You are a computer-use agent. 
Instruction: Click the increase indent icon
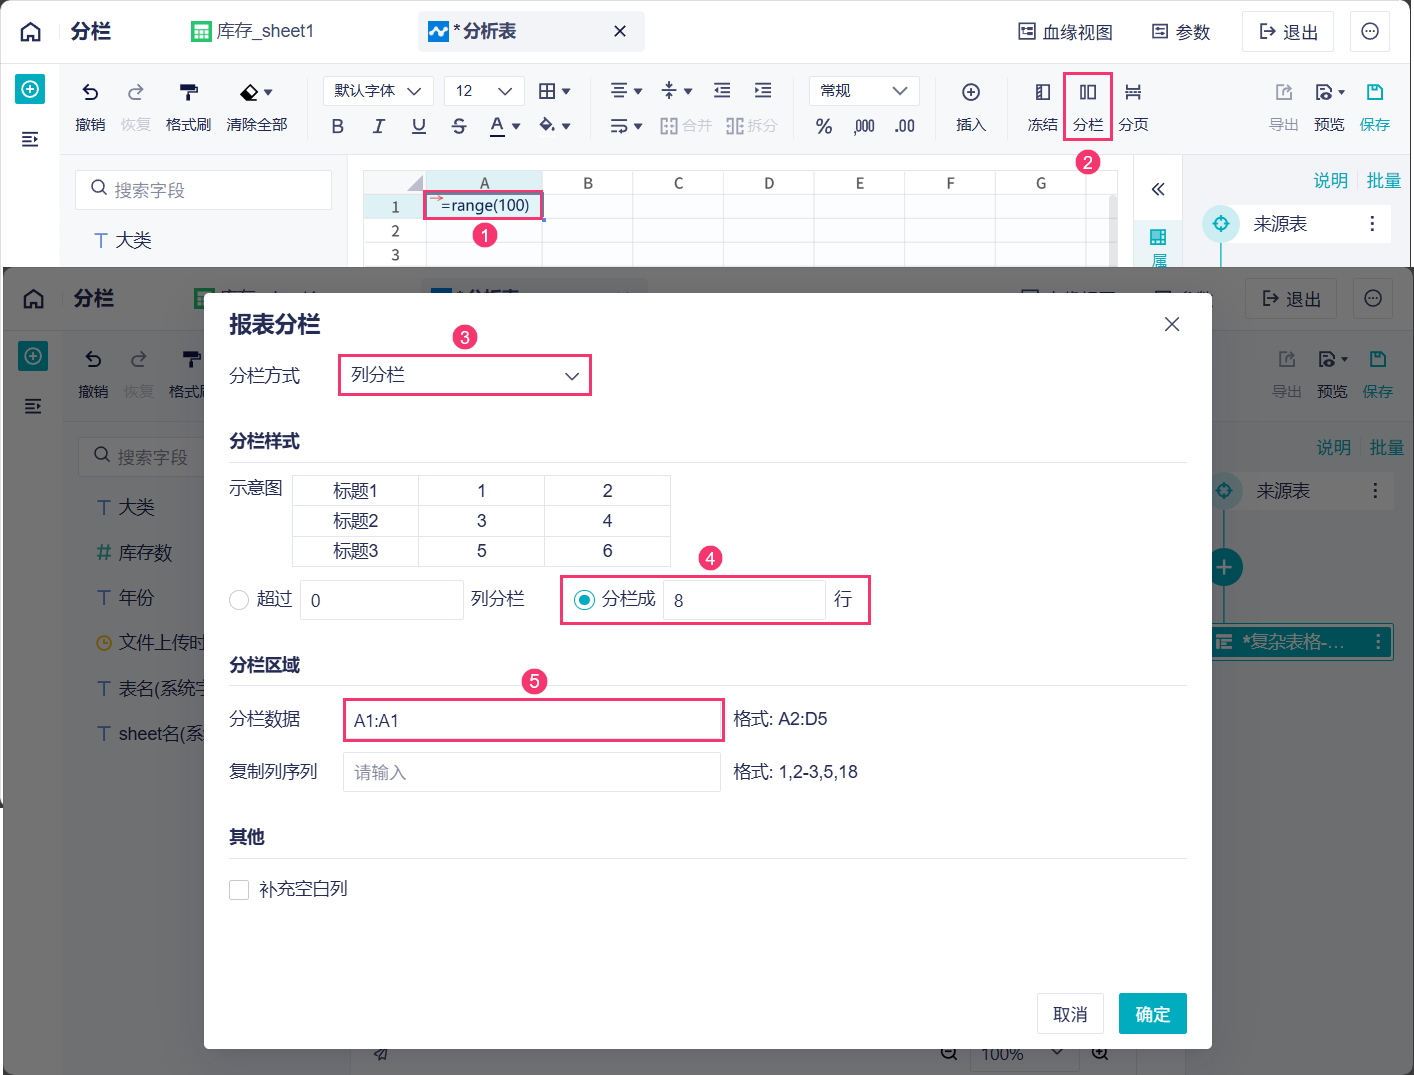click(x=763, y=91)
